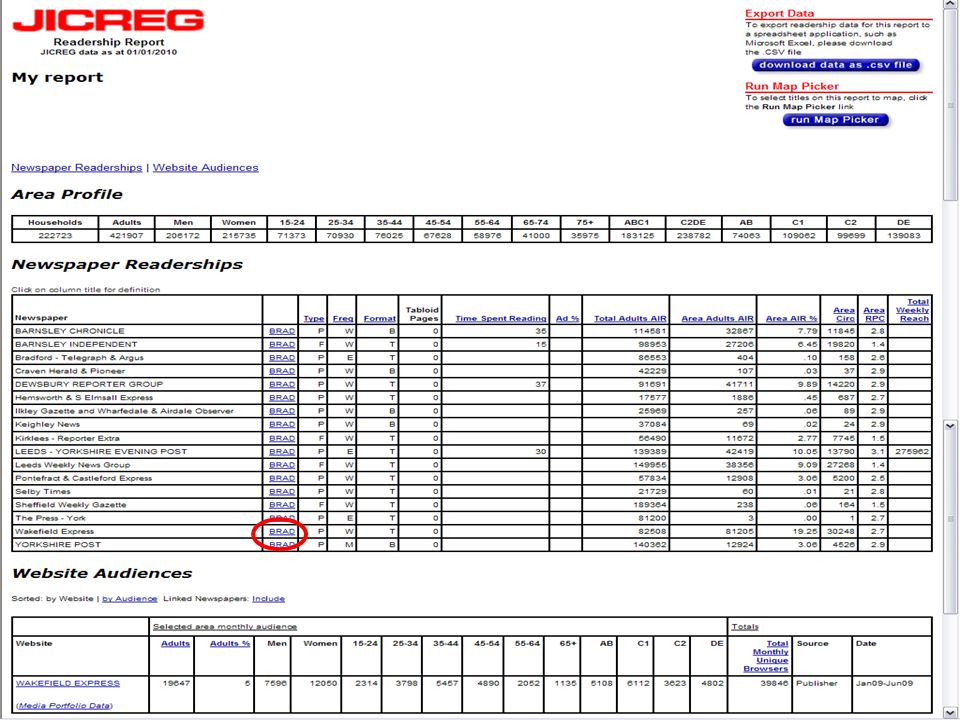
Task: Open BRAD link for Selby Times
Action: (x=282, y=492)
